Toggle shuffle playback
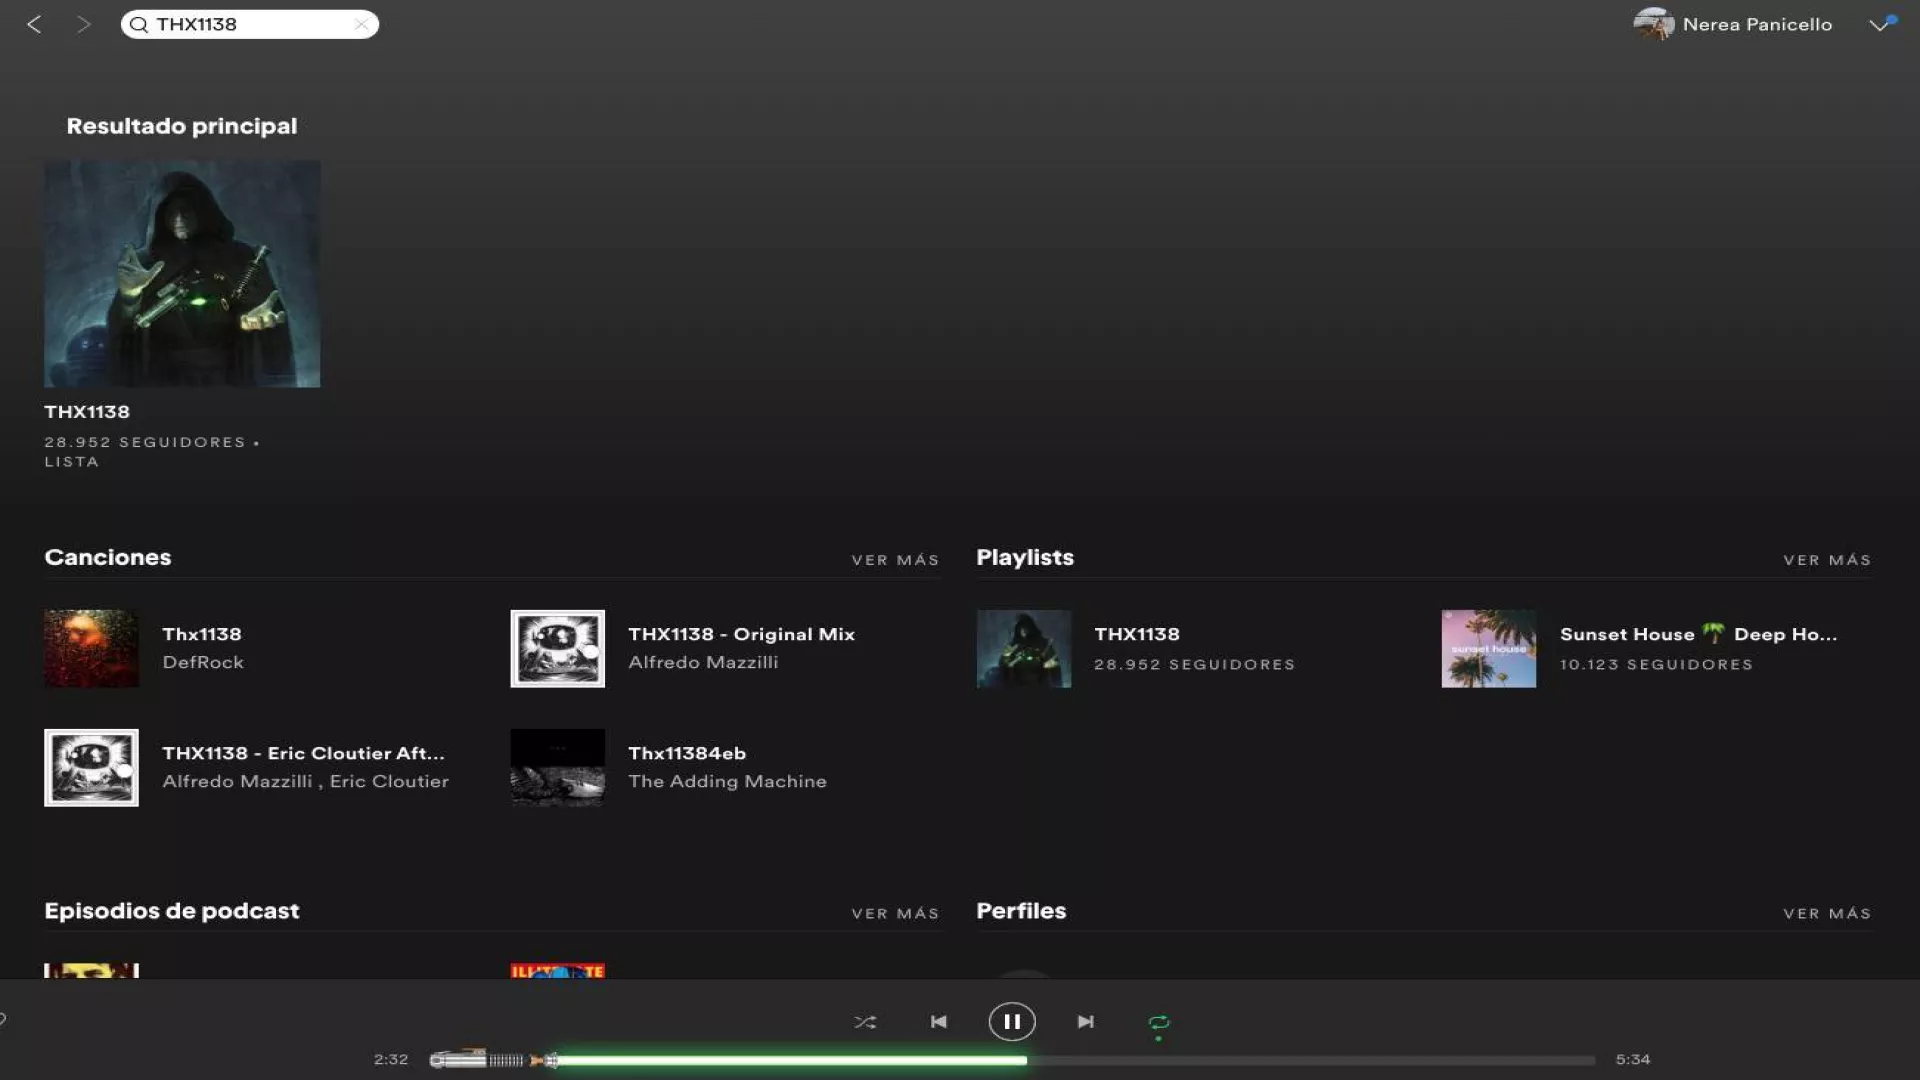The width and height of the screenshot is (1920, 1080). pyautogui.click(x=865, y=1022)
